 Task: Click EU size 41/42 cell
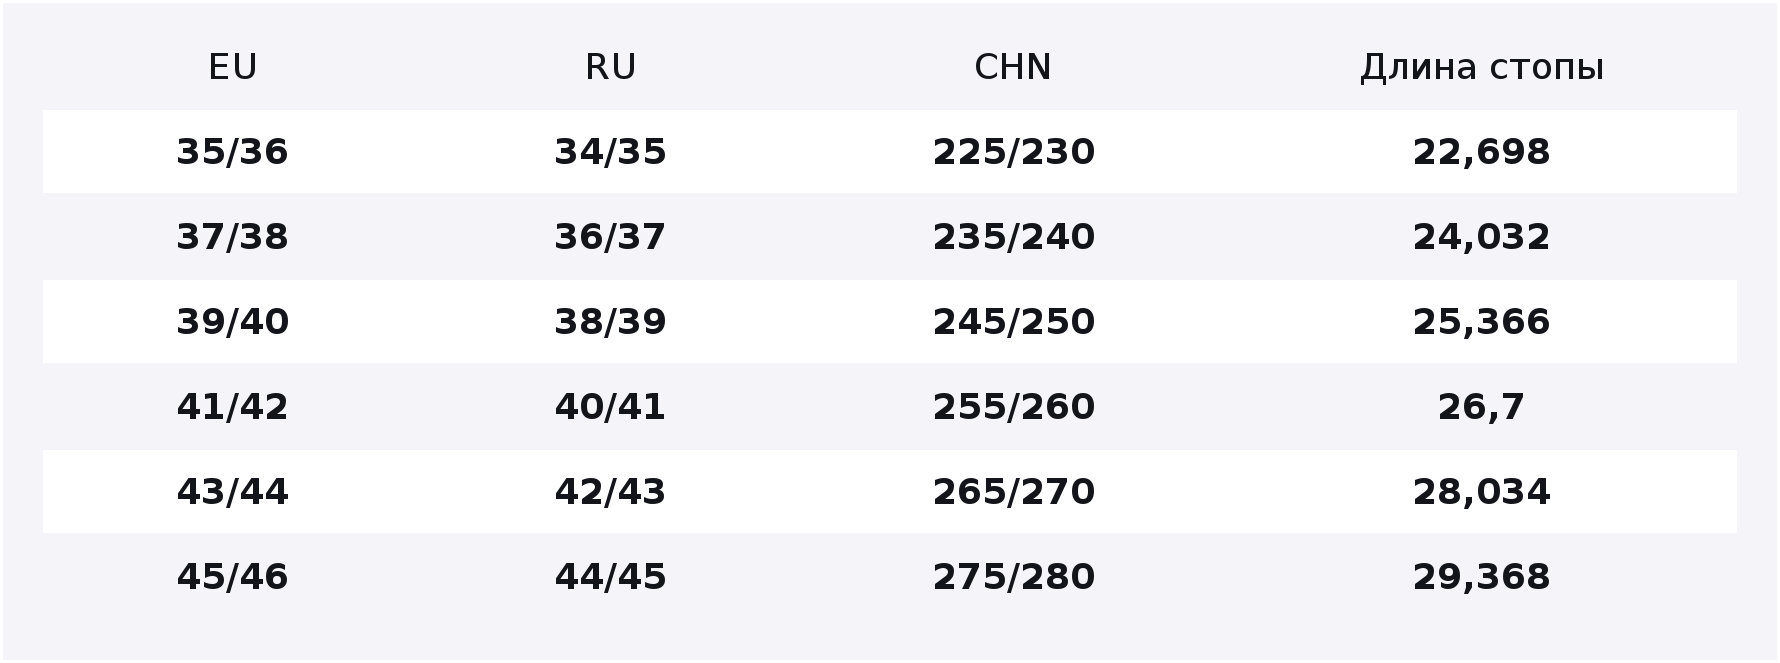point(233,407)
